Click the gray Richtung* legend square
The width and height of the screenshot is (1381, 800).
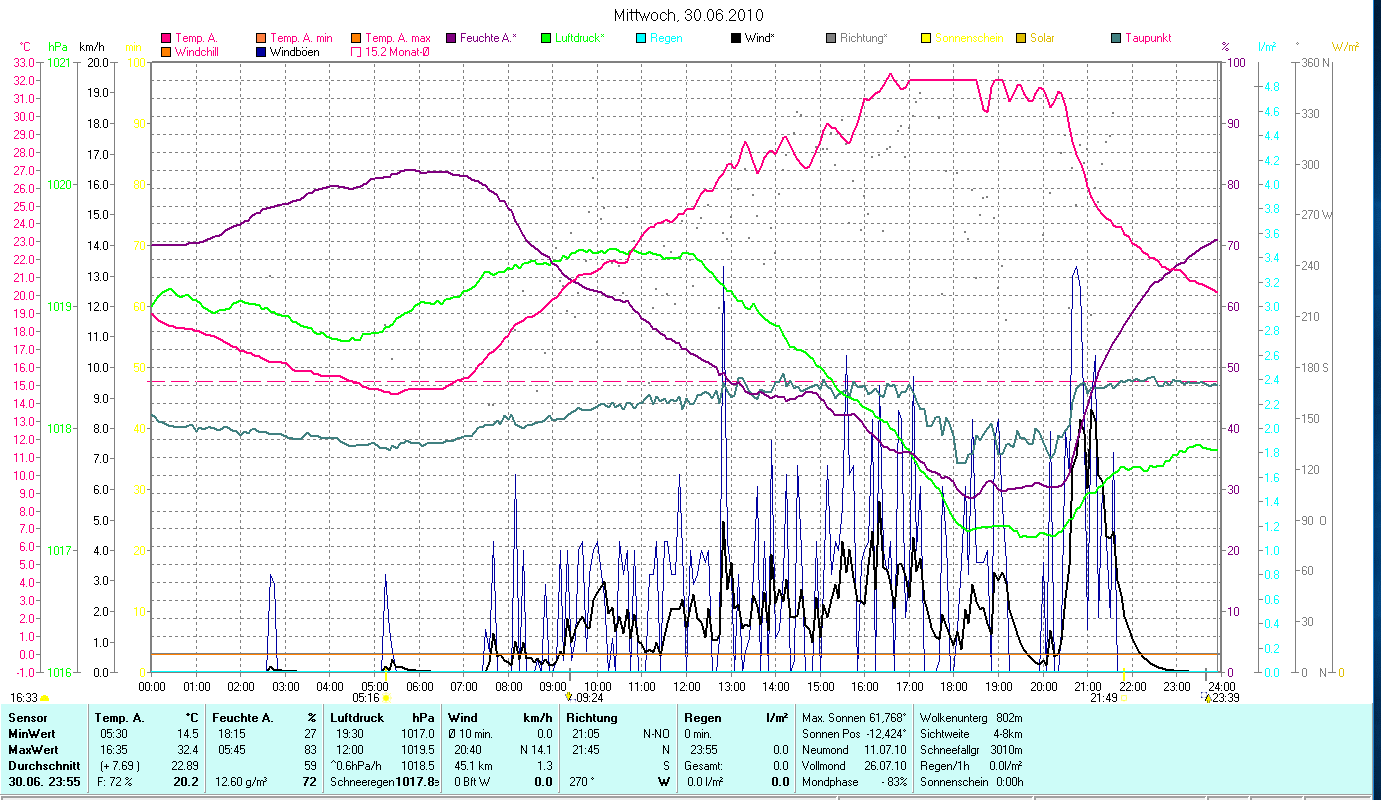[831, 39]
